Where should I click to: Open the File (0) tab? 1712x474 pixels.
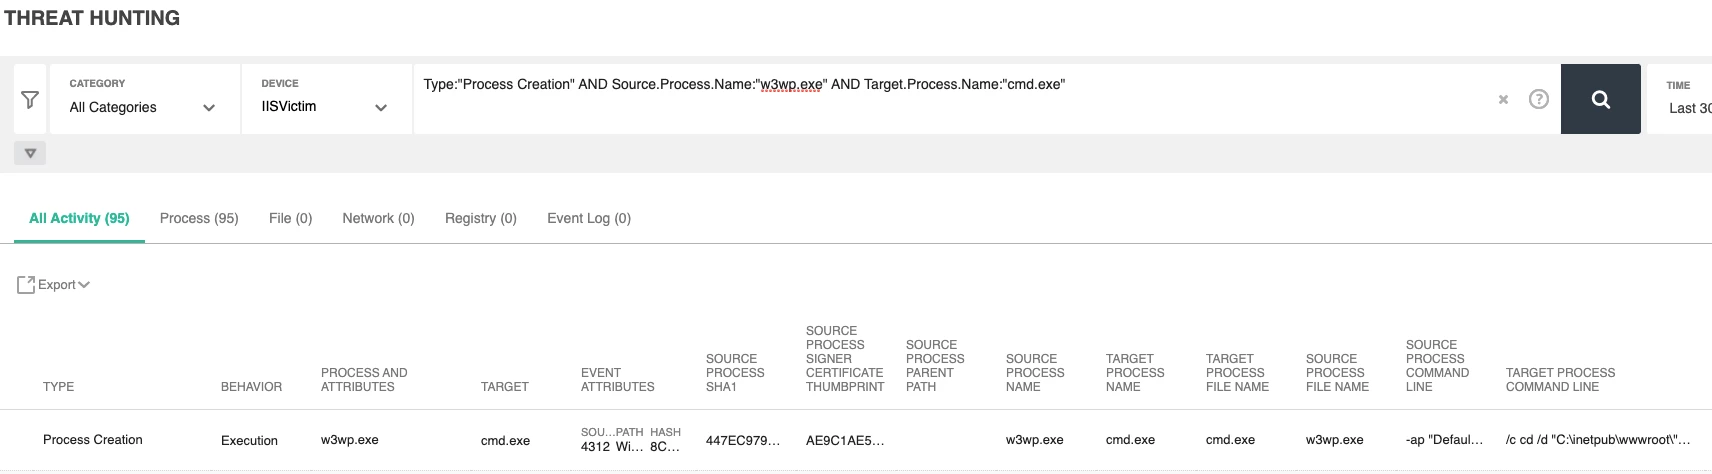click(290, 218)
